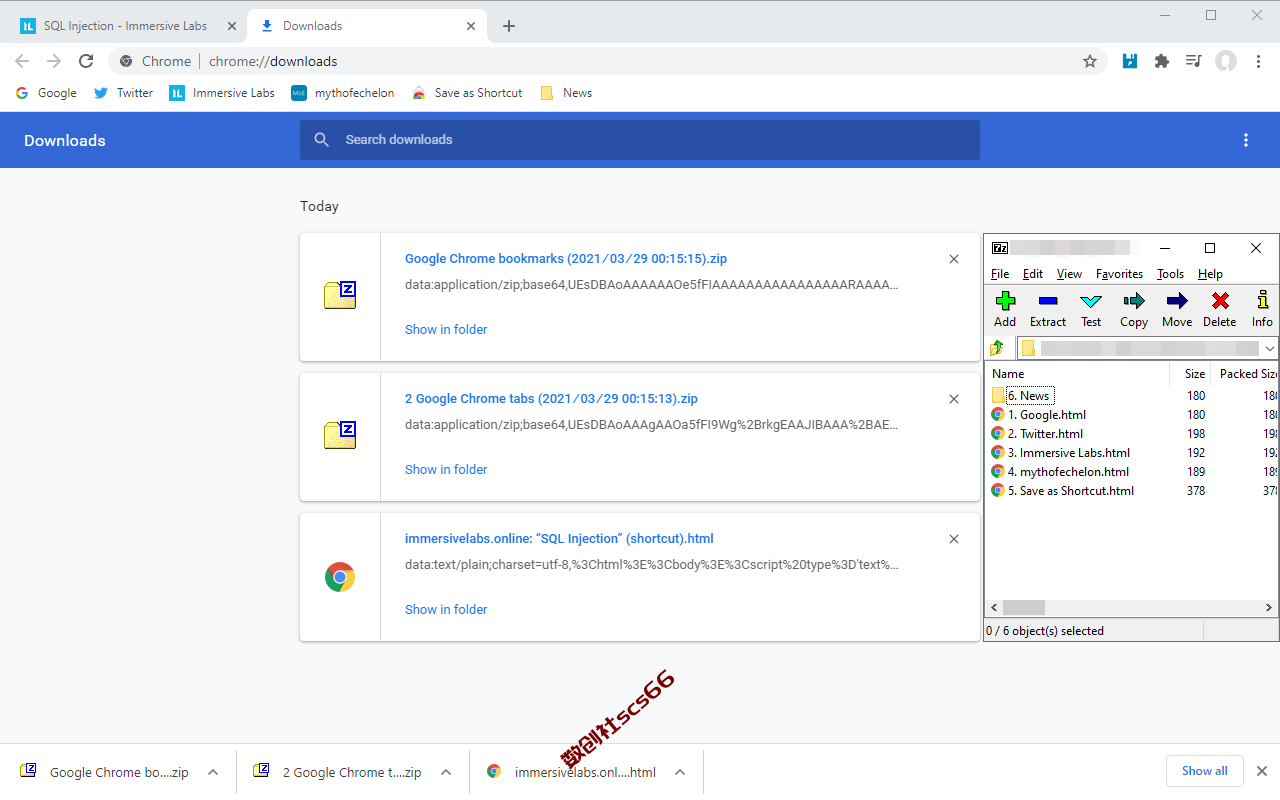Open a new tab with the plus
This screenshot has width=1280, height=800.
(509, 26)
